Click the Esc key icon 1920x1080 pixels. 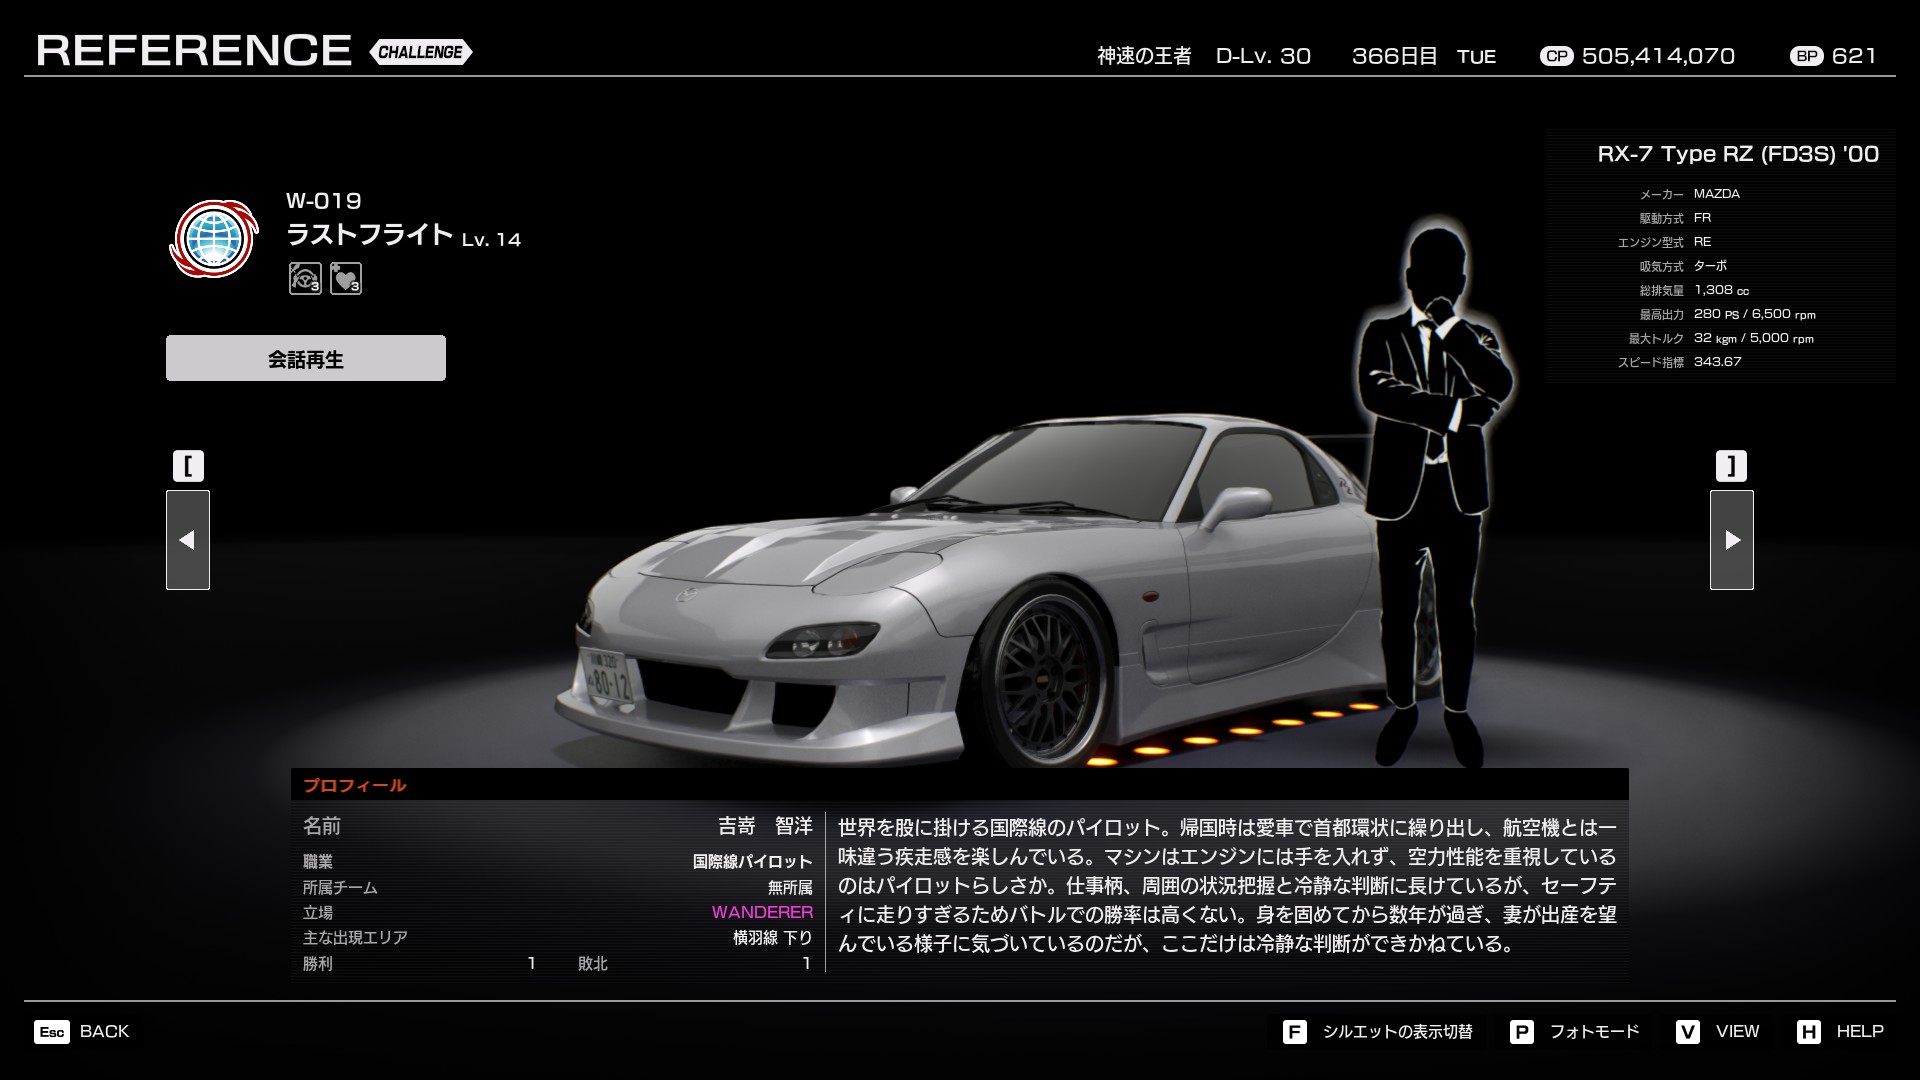[x=52, y=1032]
